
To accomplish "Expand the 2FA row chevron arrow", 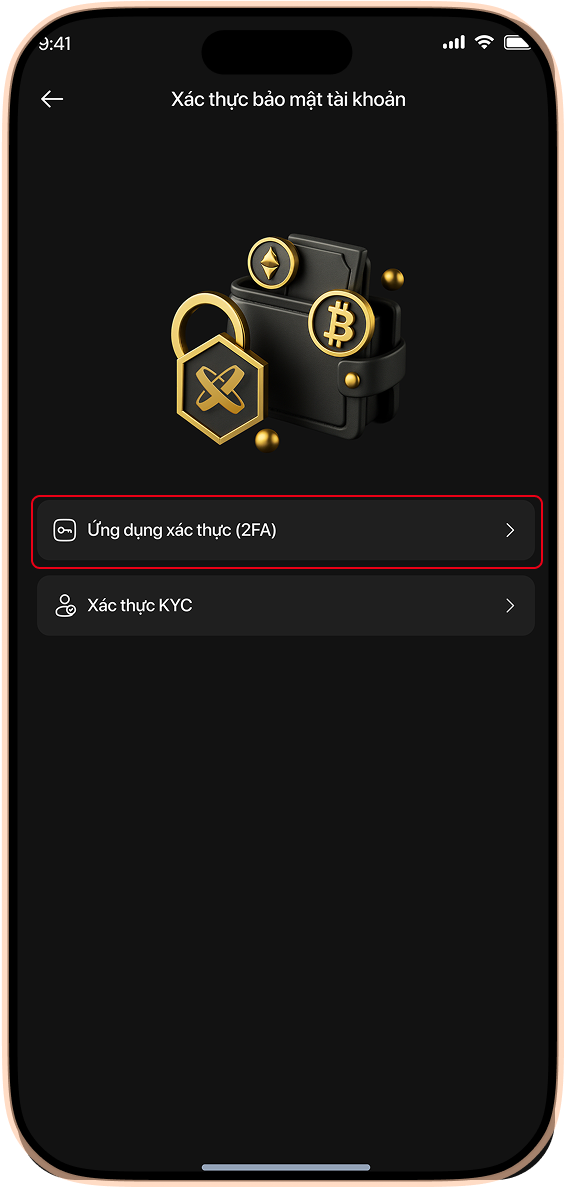I will 509,531.
